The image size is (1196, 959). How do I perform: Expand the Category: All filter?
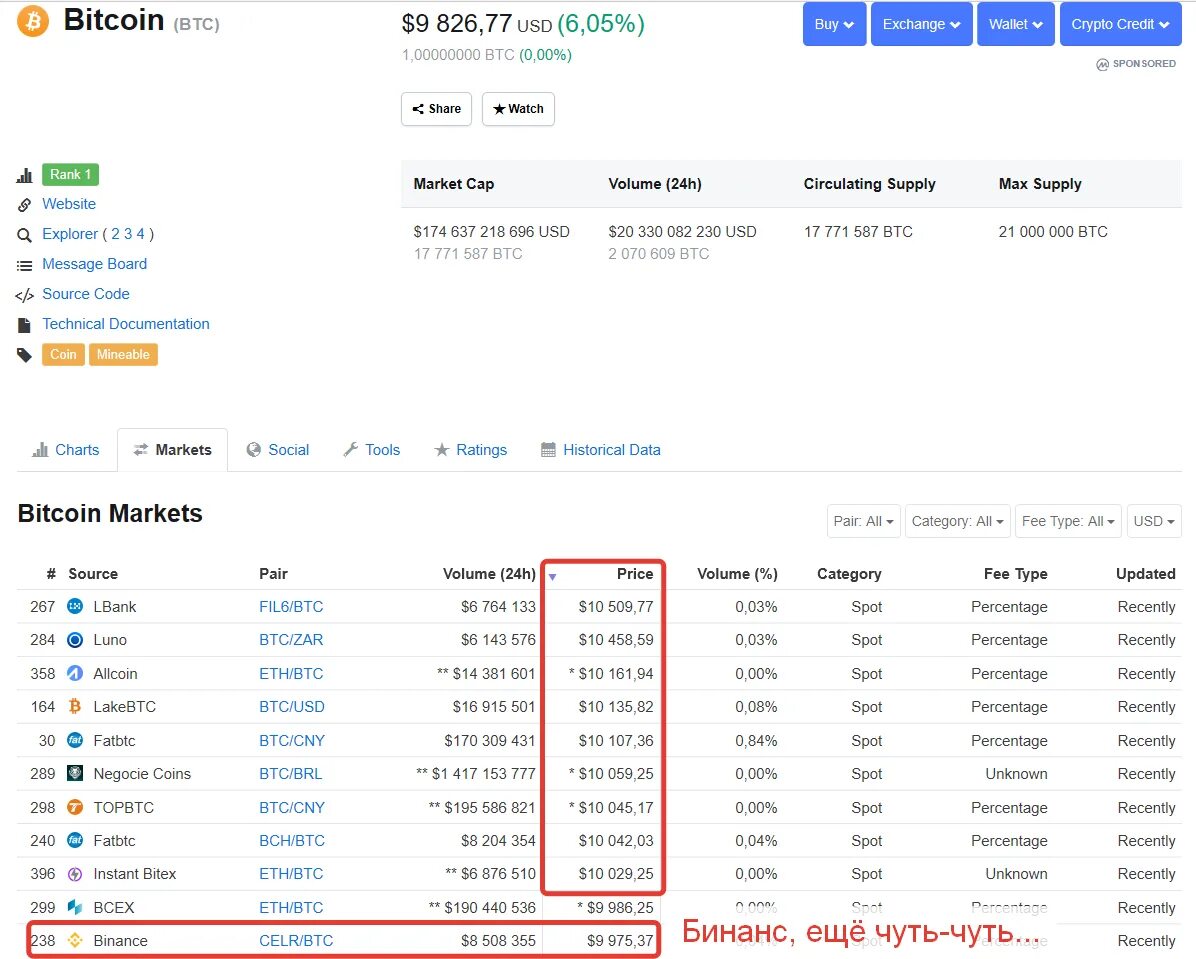pyautogui.click(x=958, y=521)
